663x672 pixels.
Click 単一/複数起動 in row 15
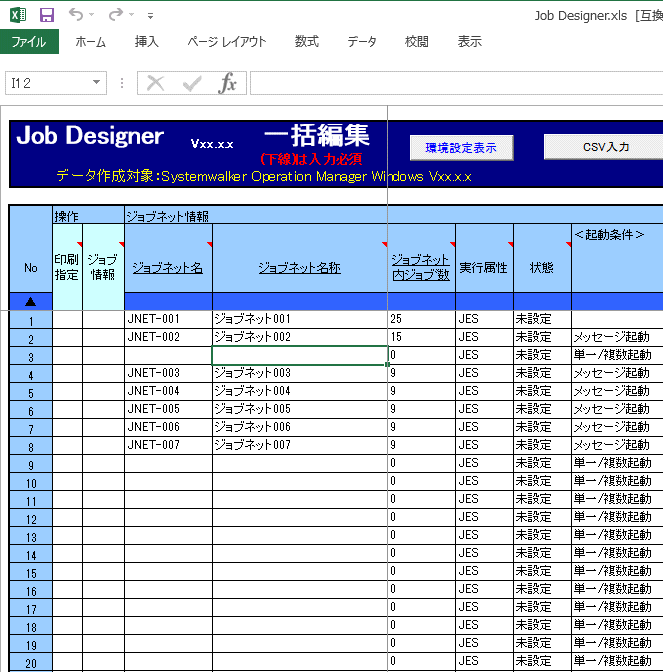[x=617, y=571]
